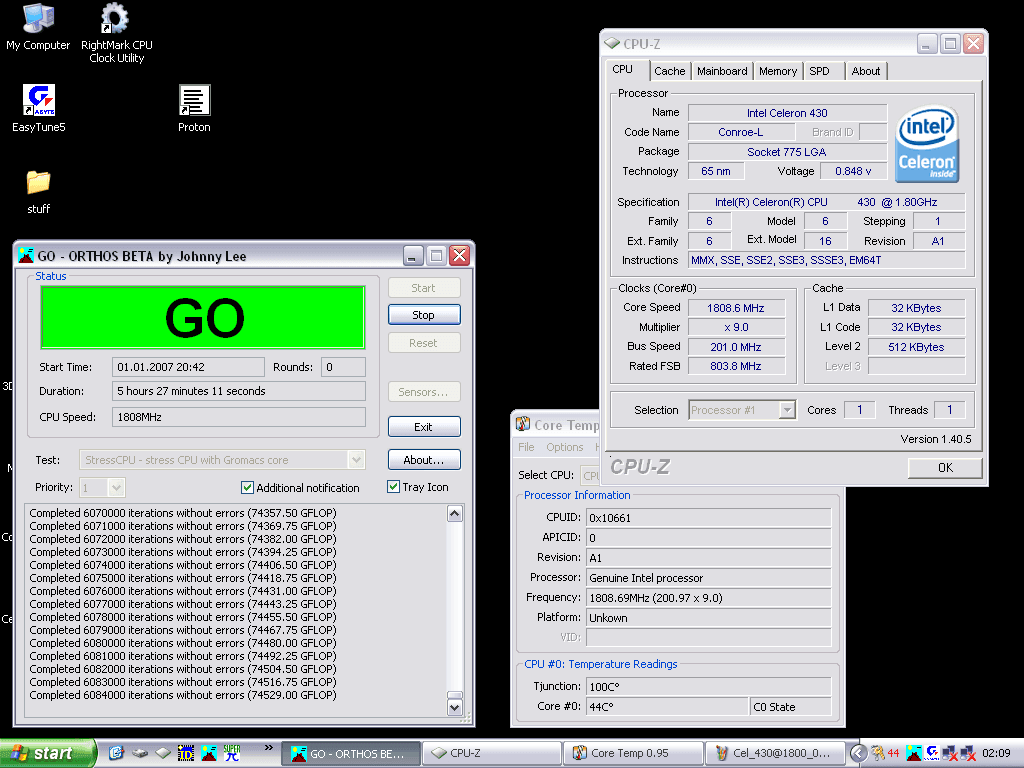
Task: Toggle the Additional notification checkbox
Action: (247, 487)
